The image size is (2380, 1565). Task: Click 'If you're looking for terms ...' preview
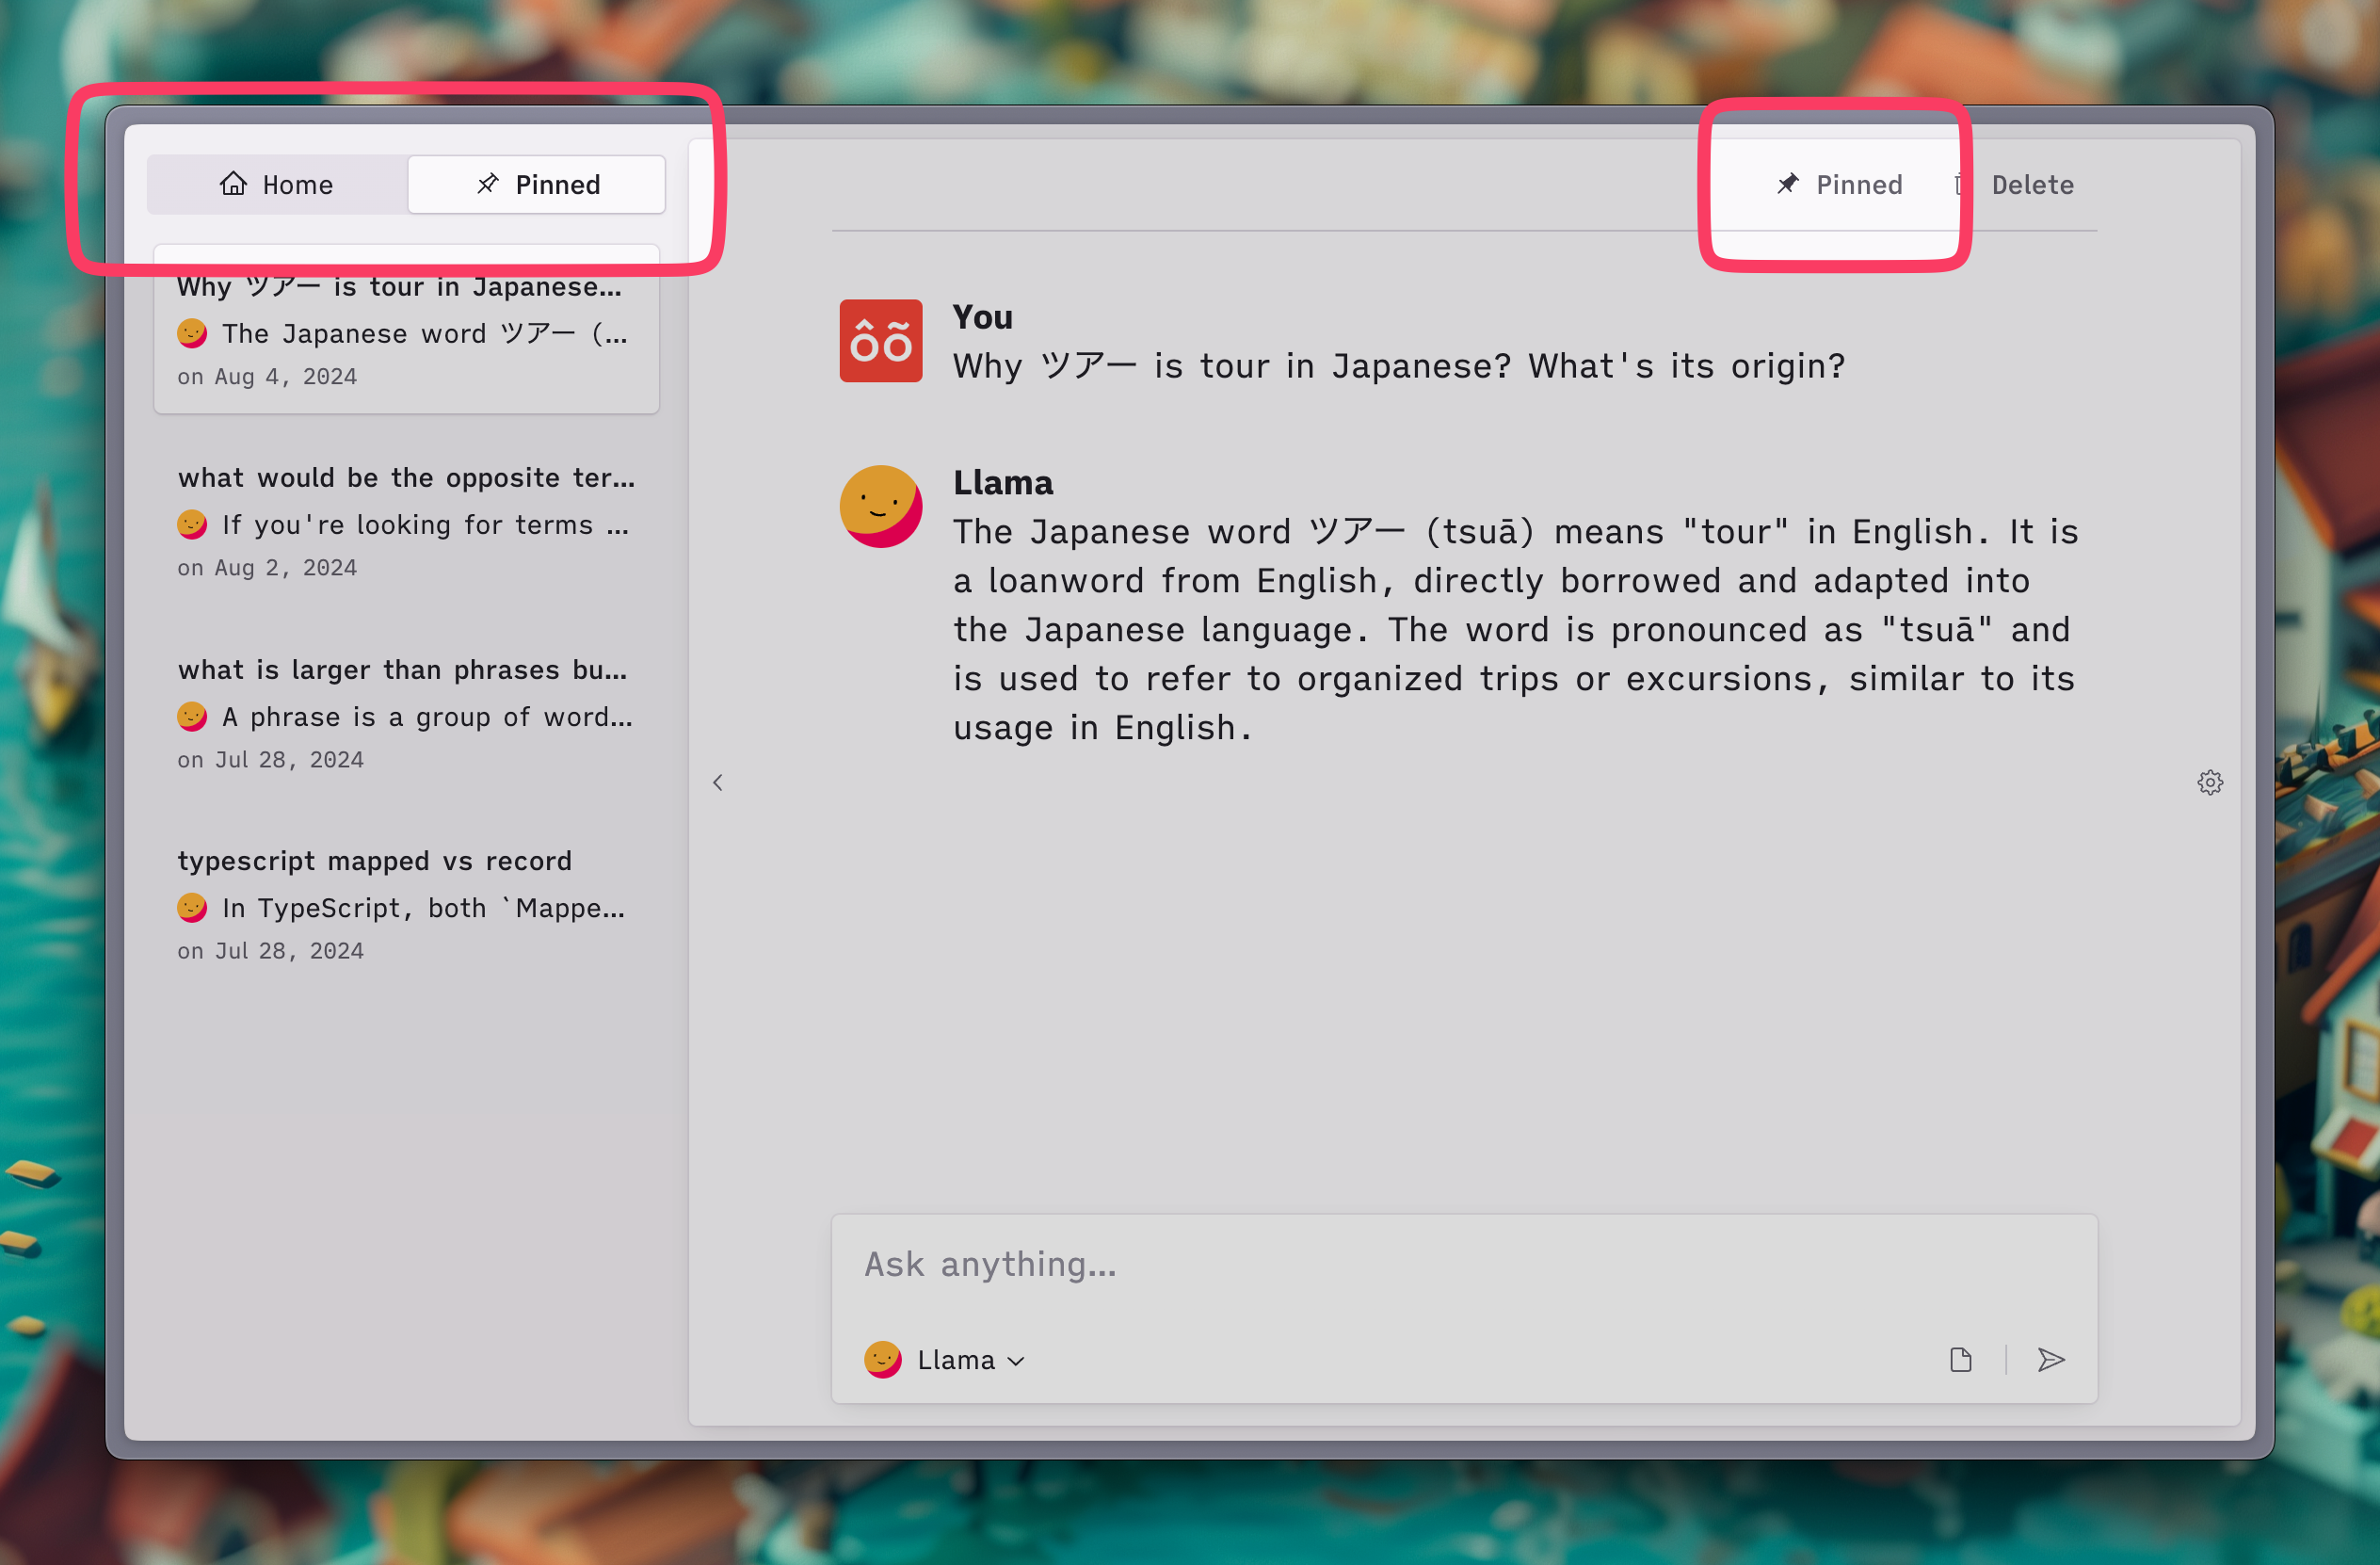coord(425,525)
